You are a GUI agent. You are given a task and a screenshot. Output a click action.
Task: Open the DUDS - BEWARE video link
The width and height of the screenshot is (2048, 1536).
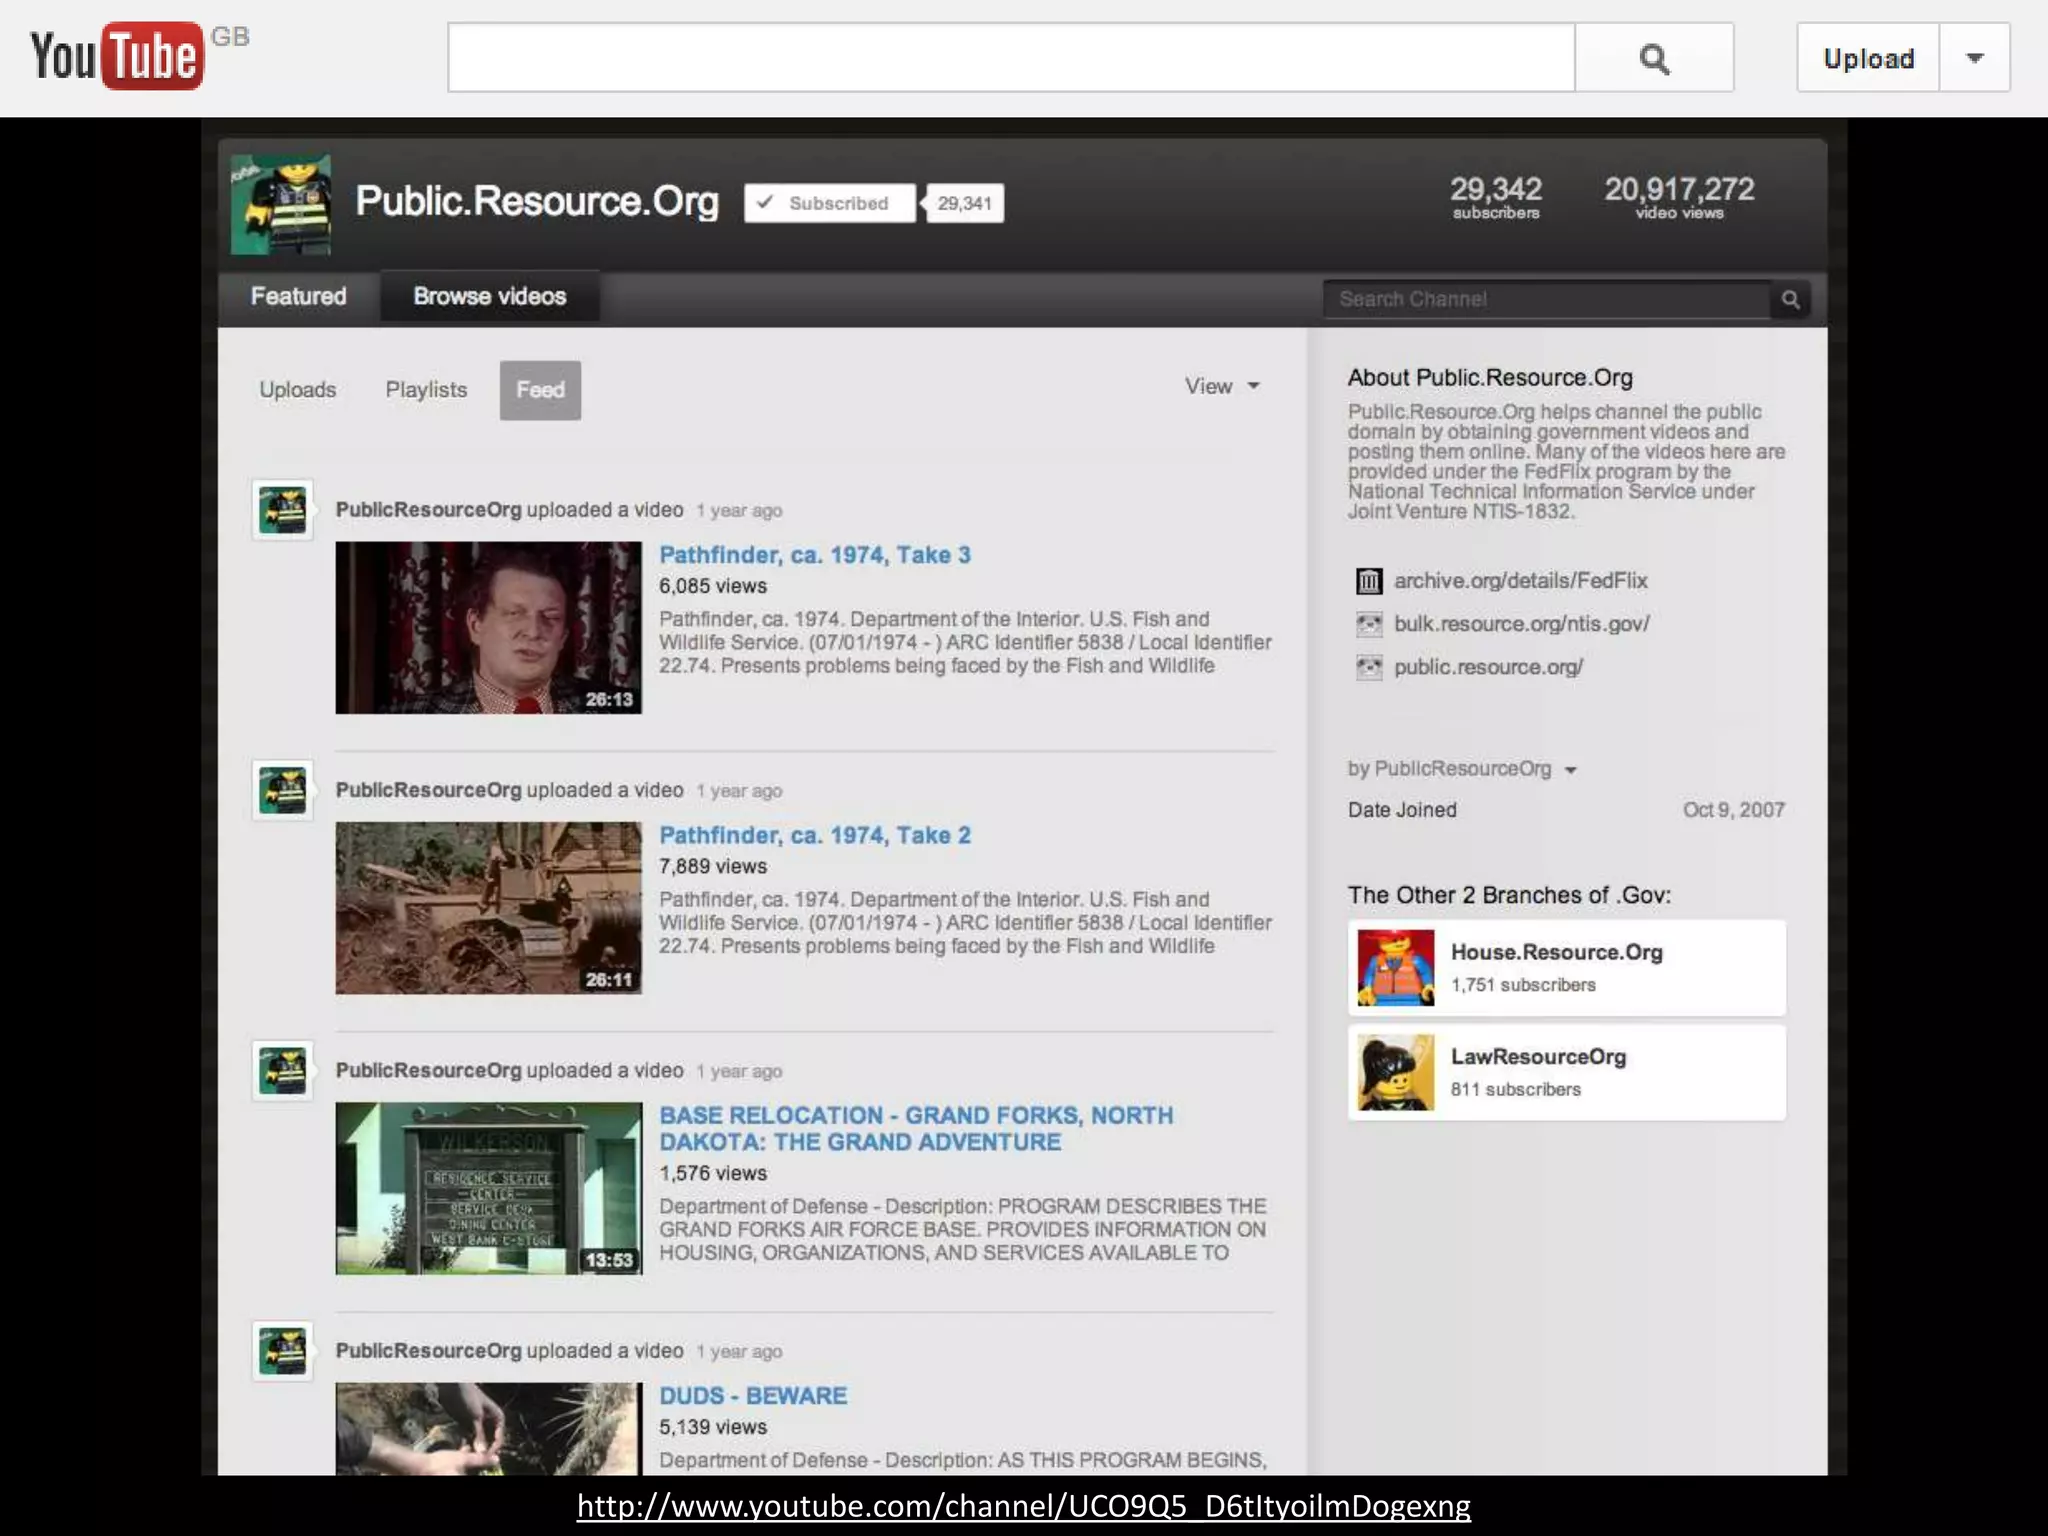[x=753, y=1395]
